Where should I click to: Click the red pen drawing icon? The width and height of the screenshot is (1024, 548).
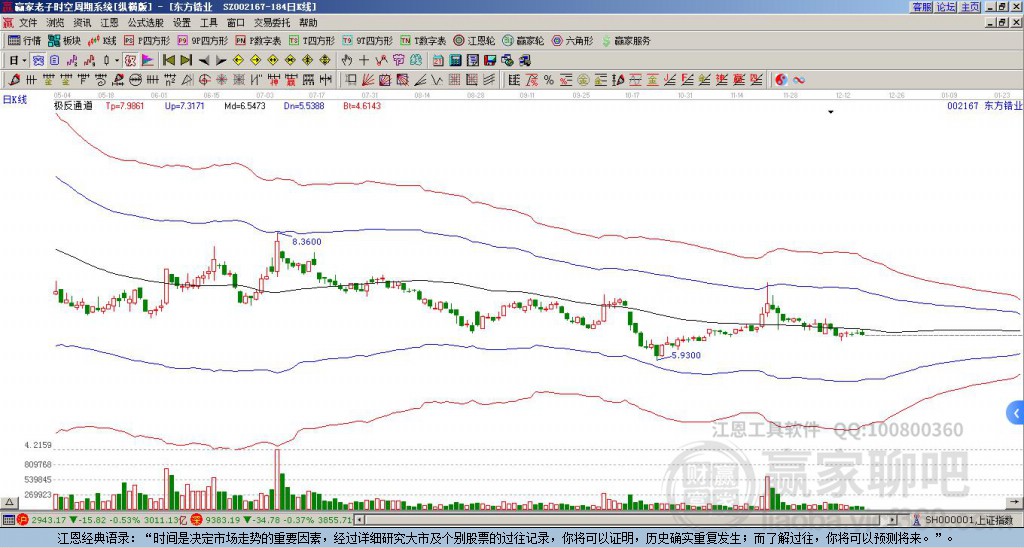14,80
